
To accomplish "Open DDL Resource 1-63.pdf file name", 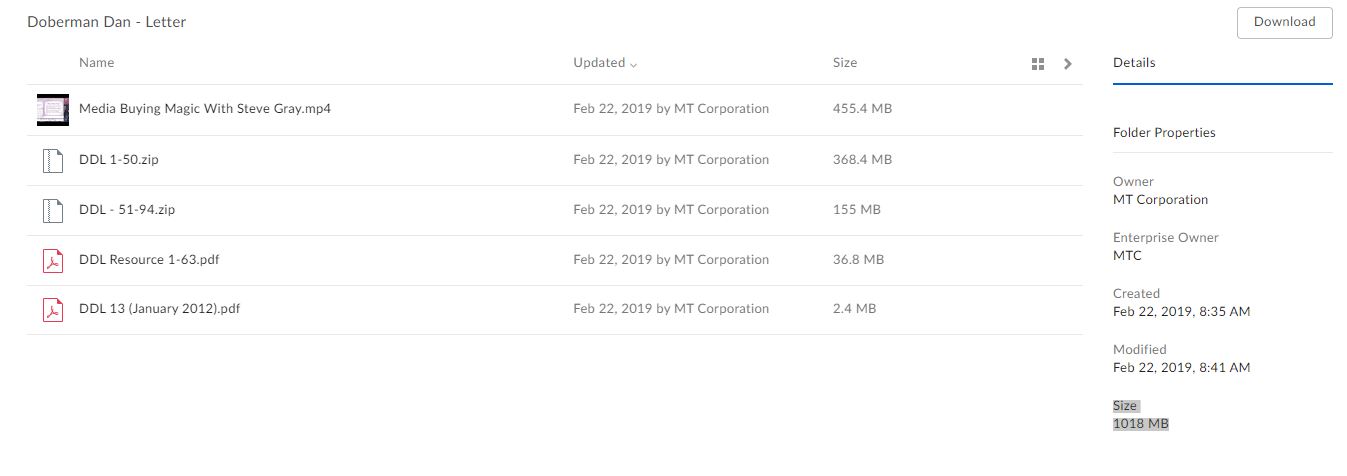I will point(149,260).
